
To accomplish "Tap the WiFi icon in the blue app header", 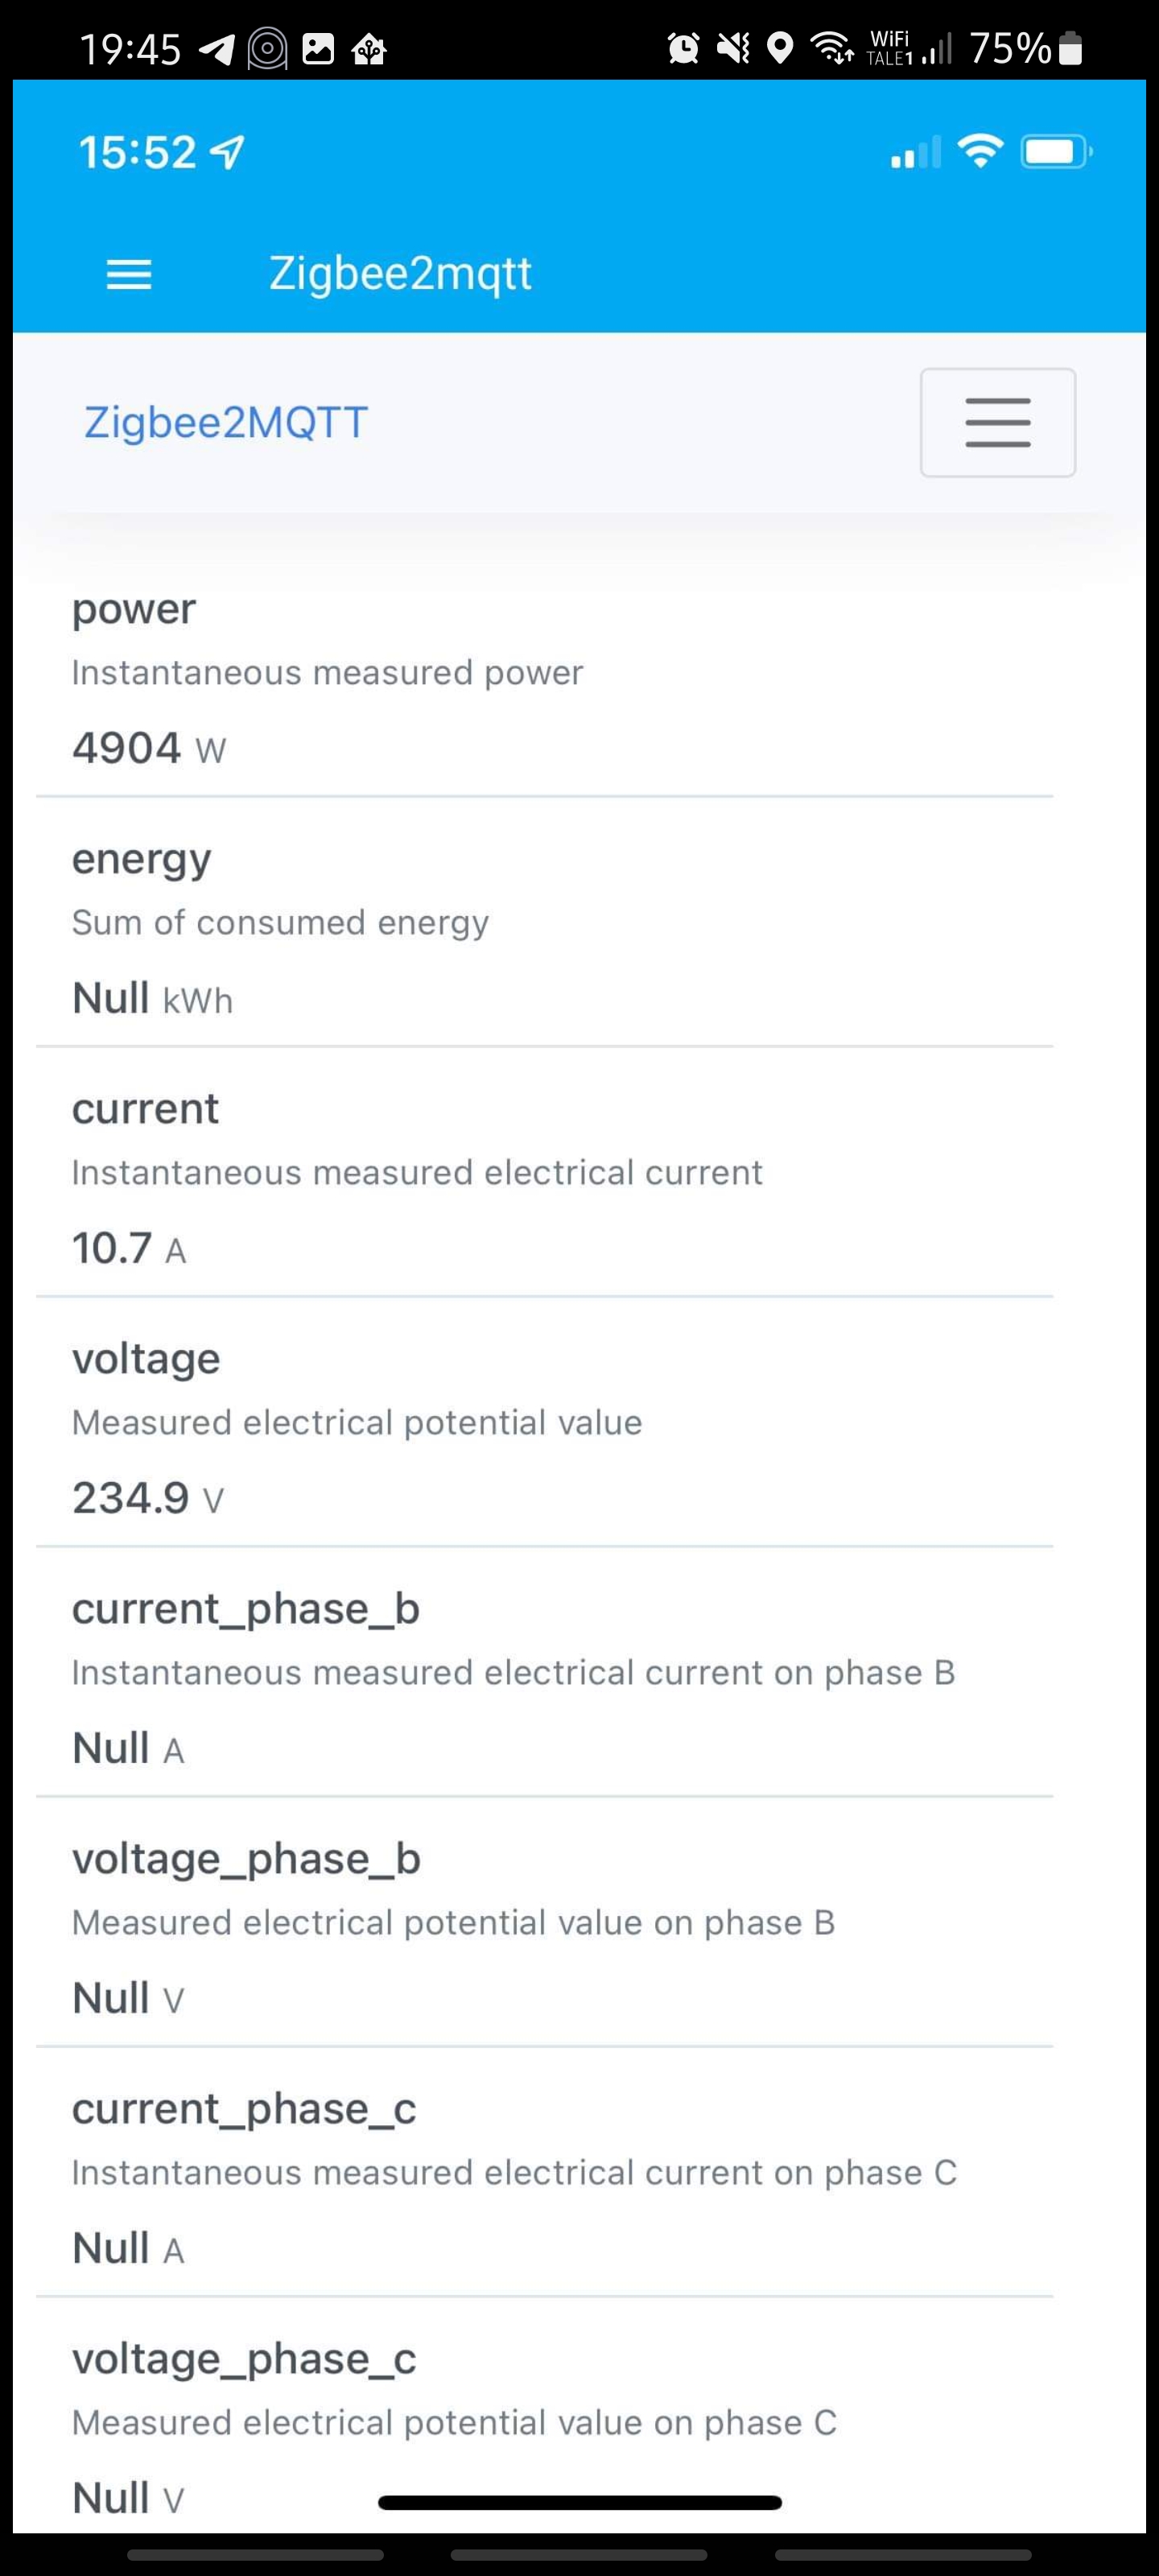I will point(980,152).
